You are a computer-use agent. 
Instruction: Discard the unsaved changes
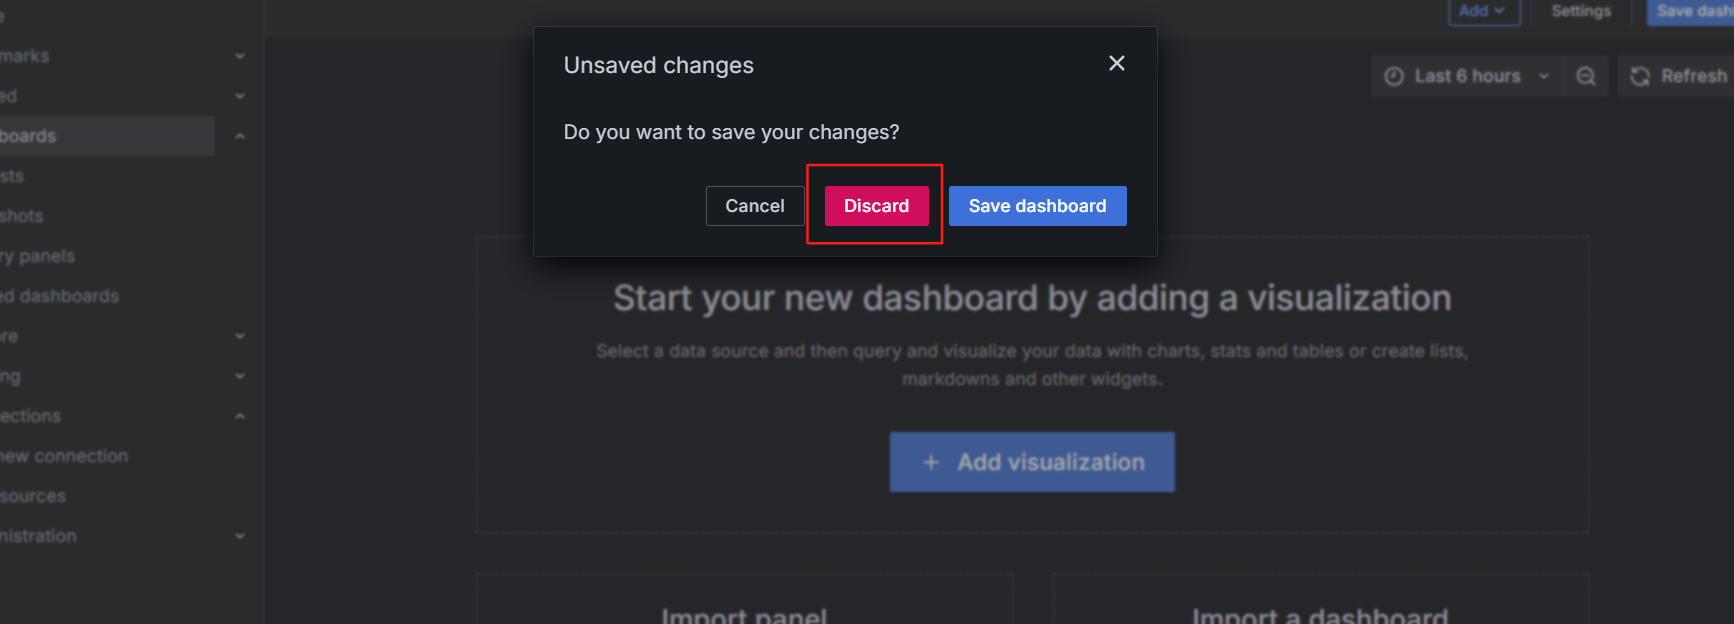coord(876,206)
